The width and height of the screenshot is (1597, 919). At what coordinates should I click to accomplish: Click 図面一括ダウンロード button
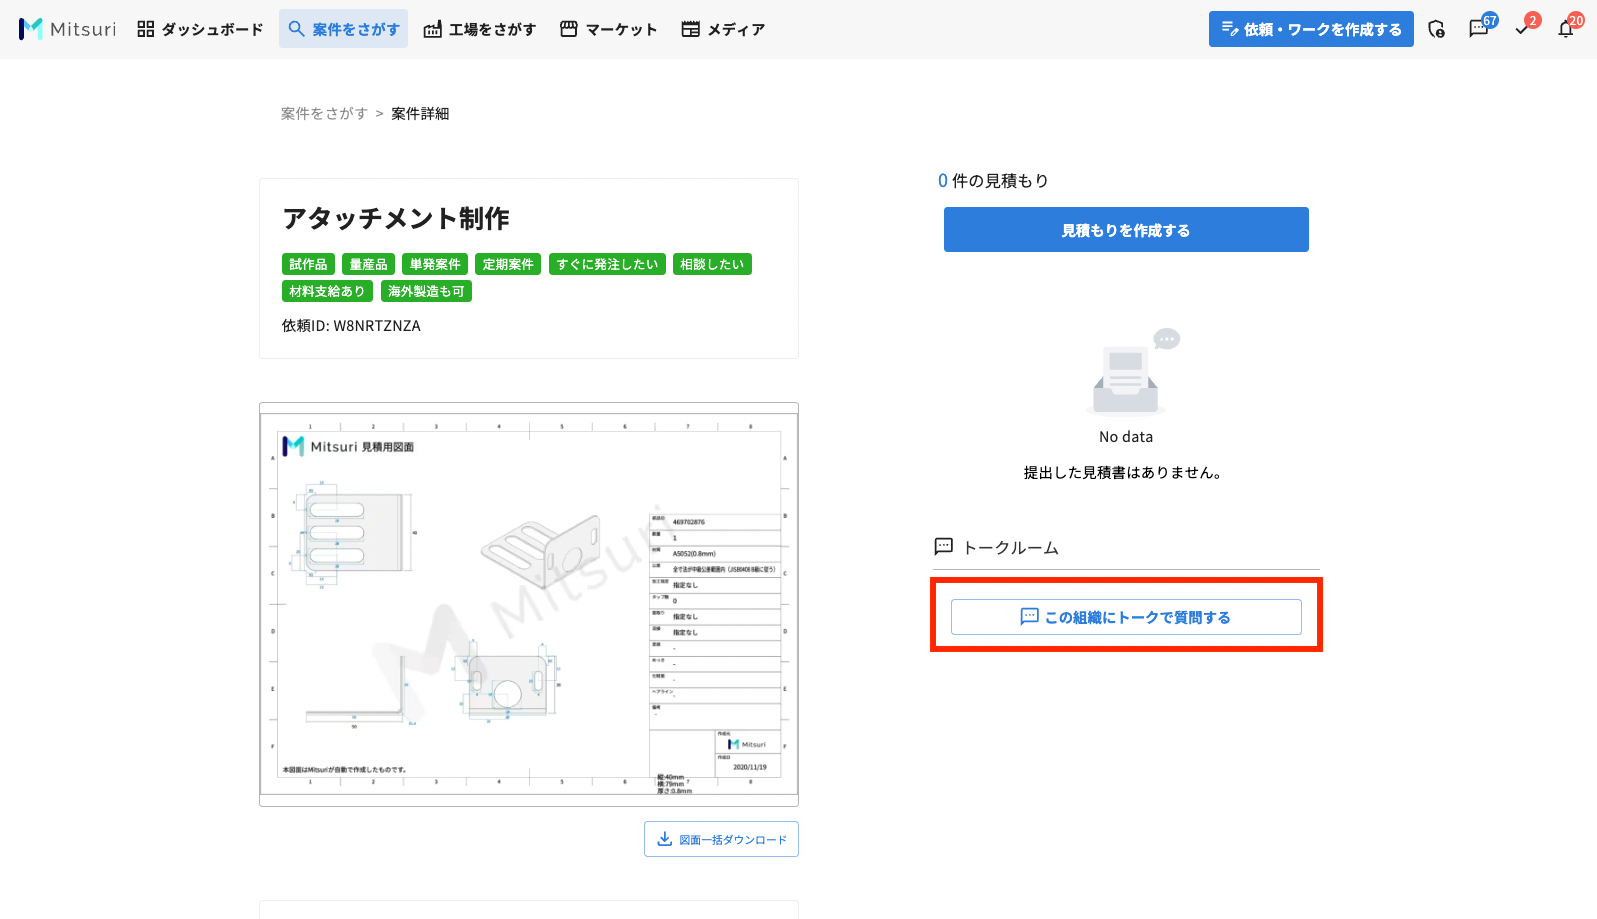pyautogui.click(x=721, y=839)
